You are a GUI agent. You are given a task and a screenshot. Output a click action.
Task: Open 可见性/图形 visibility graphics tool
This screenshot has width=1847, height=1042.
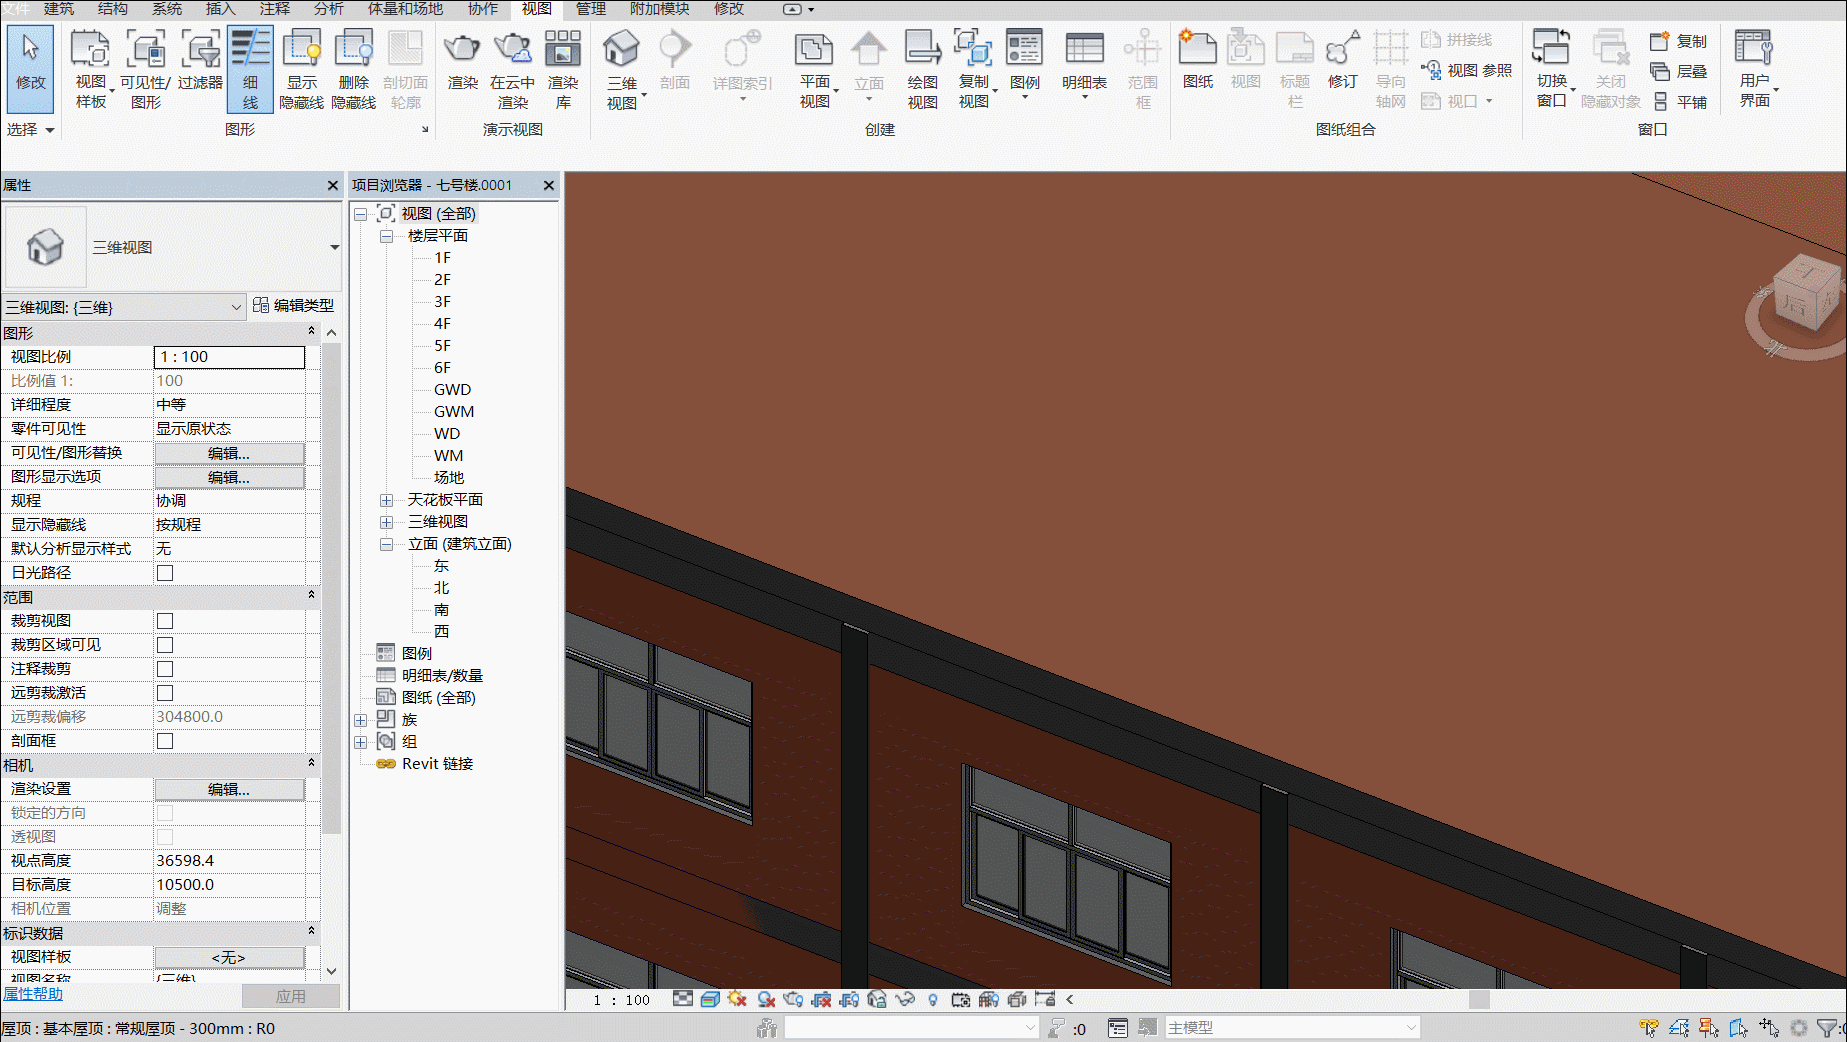(x=145, y=69)
